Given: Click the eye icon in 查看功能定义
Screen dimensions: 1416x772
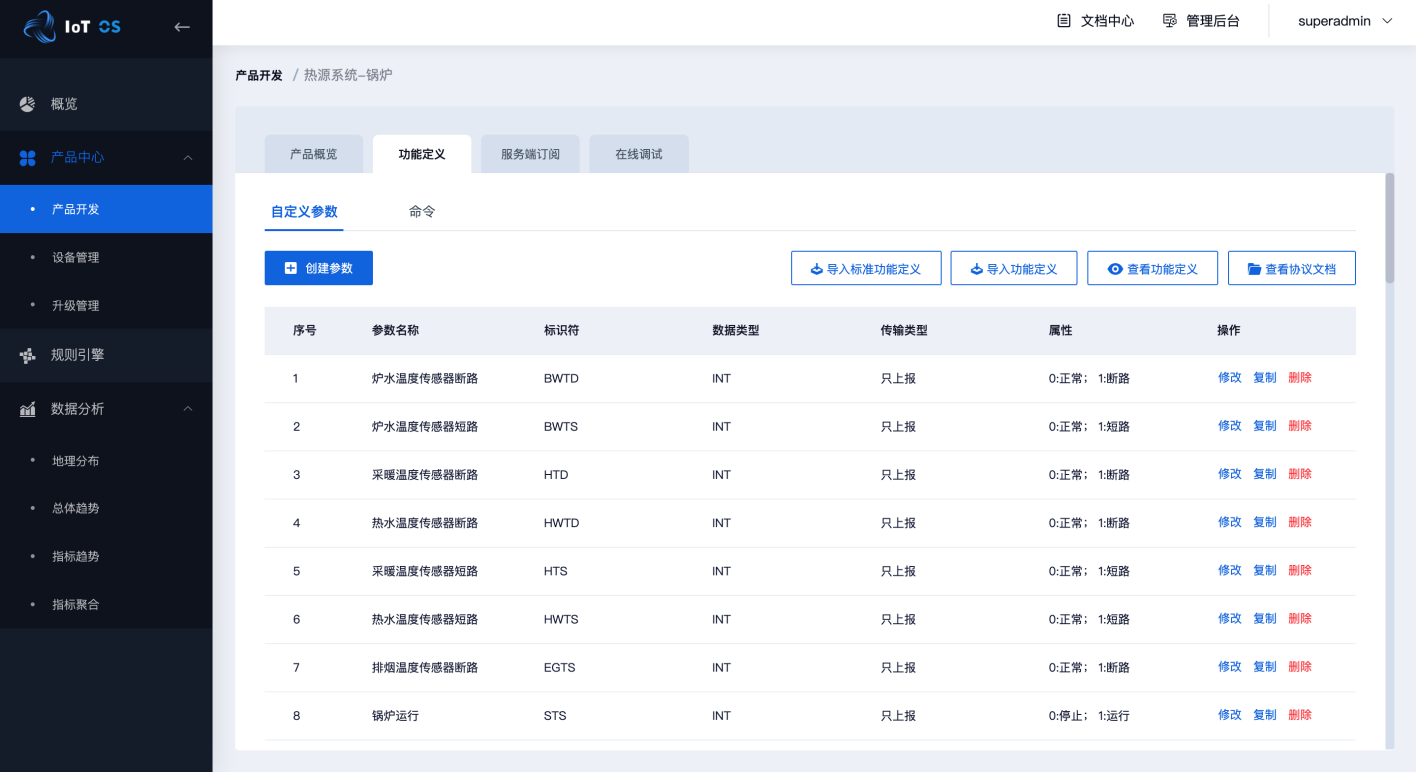Looking at the screenshot, I should [x=1115, y=269].
